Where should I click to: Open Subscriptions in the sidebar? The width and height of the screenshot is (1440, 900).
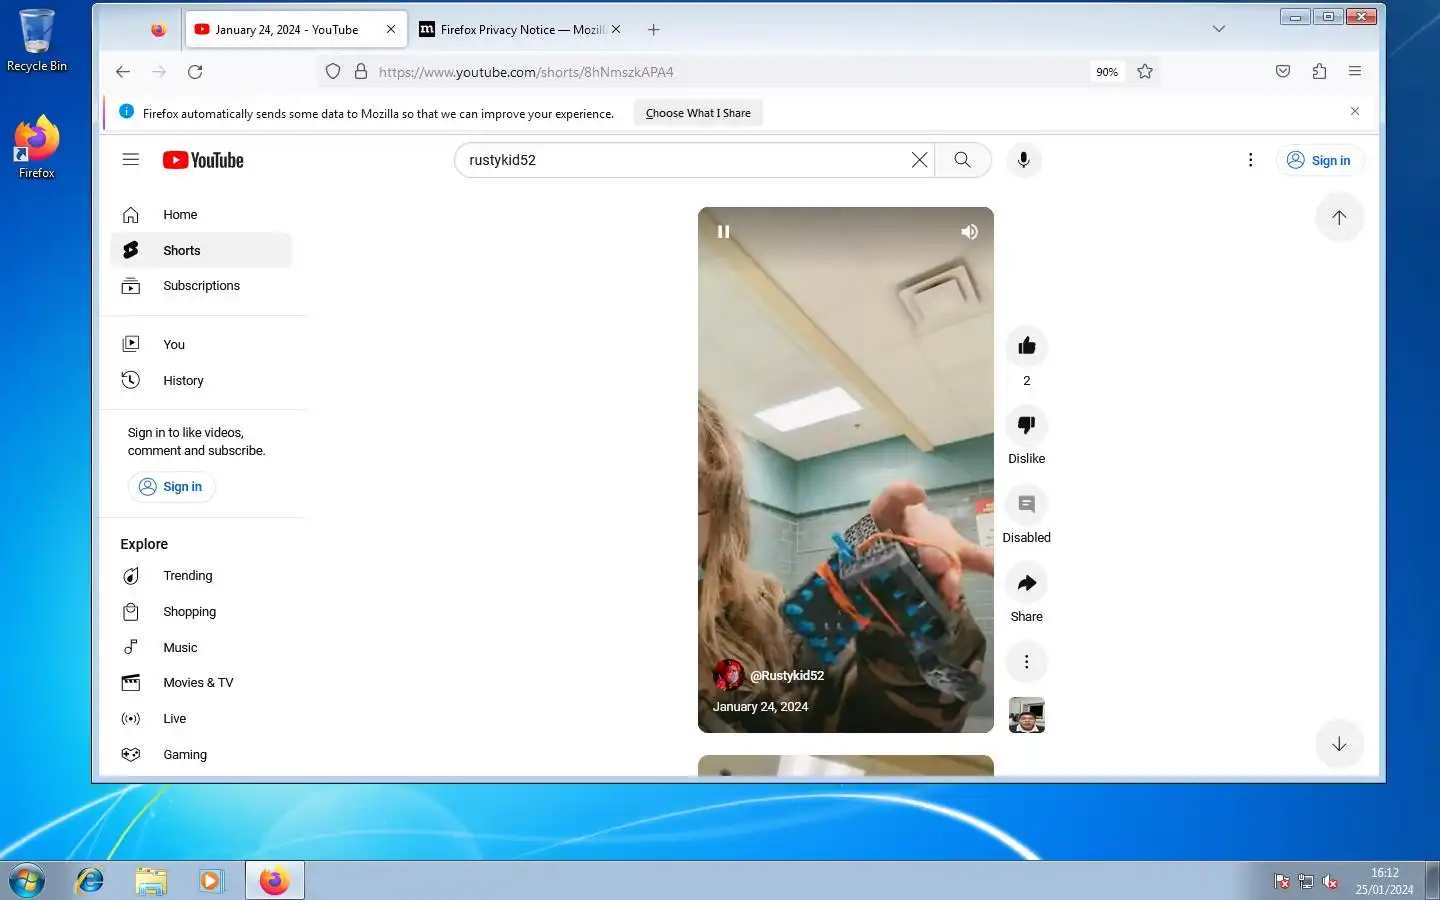201,286
